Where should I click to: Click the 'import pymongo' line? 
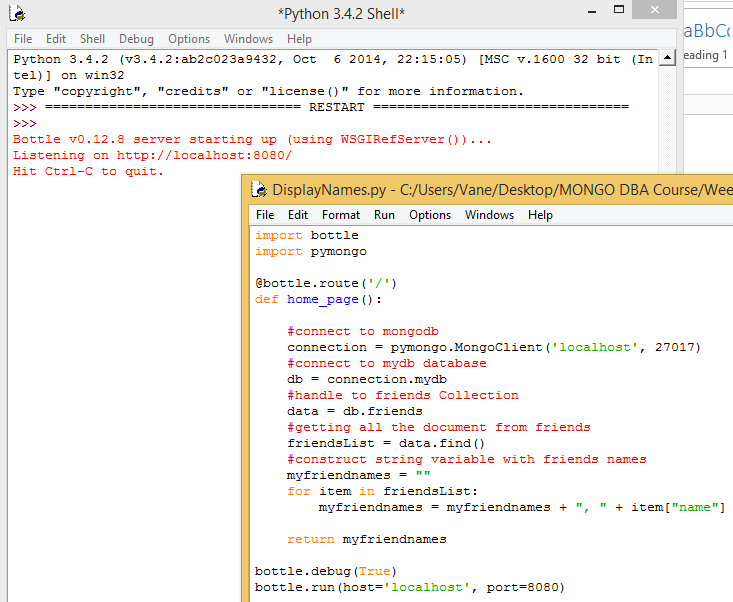pyautogui.click(x=311, y=251)
